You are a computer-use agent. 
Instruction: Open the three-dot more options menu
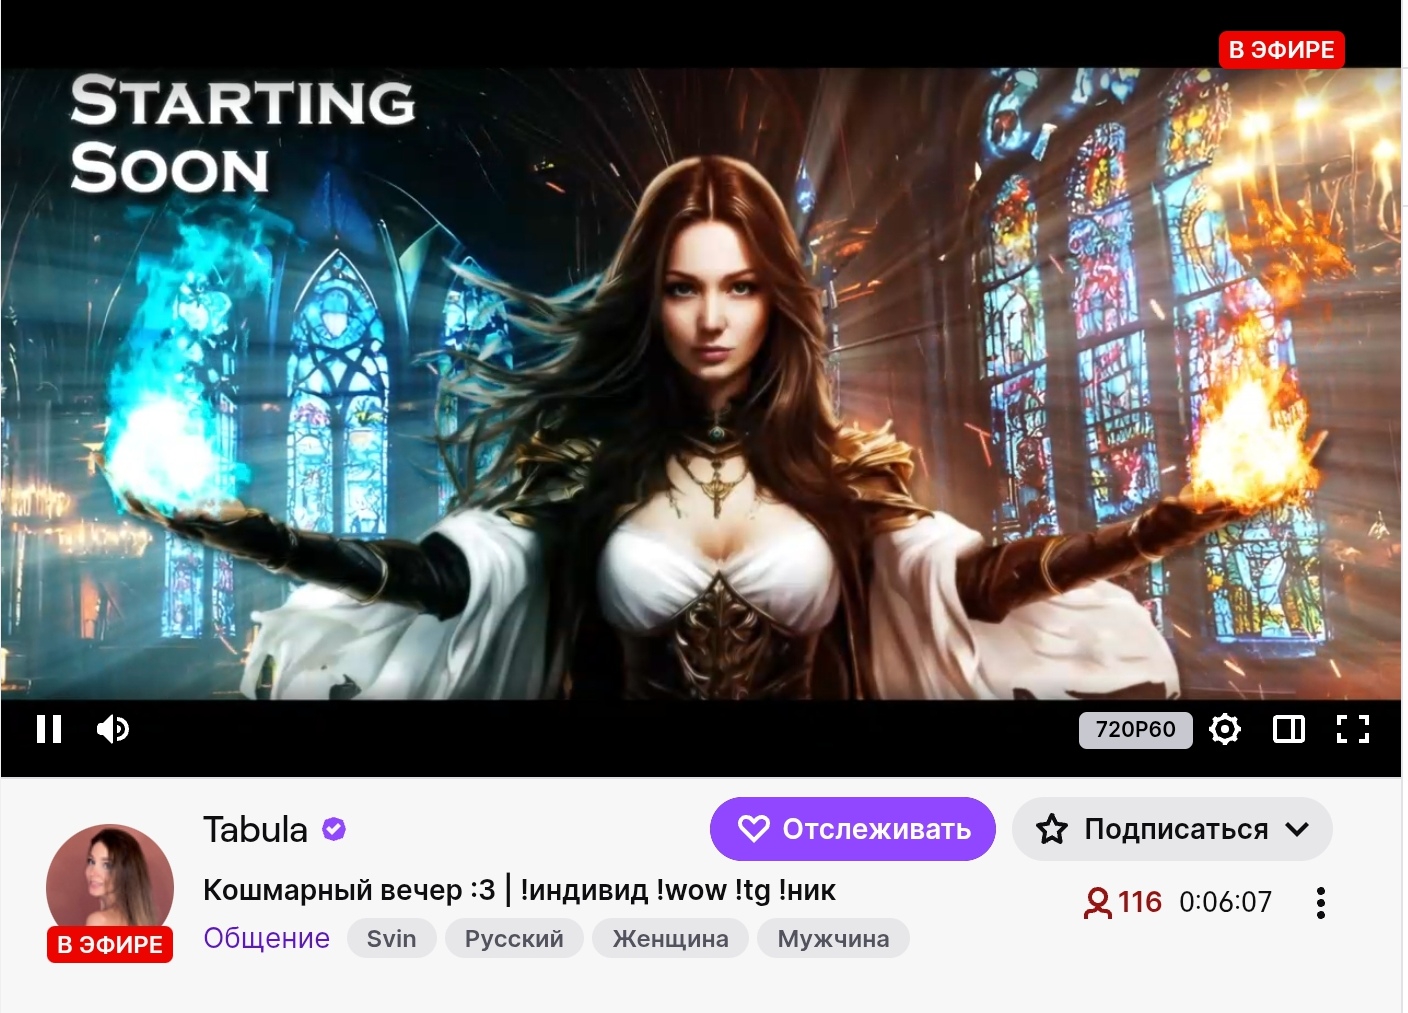pyautogui.click(x=1321, y=903)
